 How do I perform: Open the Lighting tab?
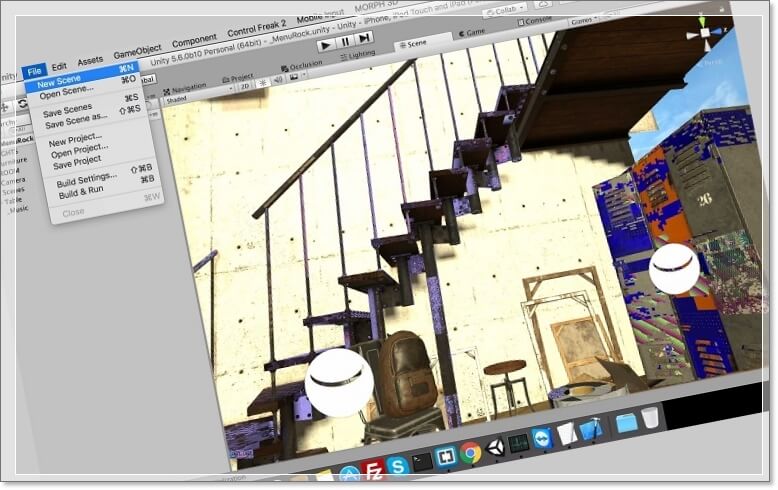point(358,55)
